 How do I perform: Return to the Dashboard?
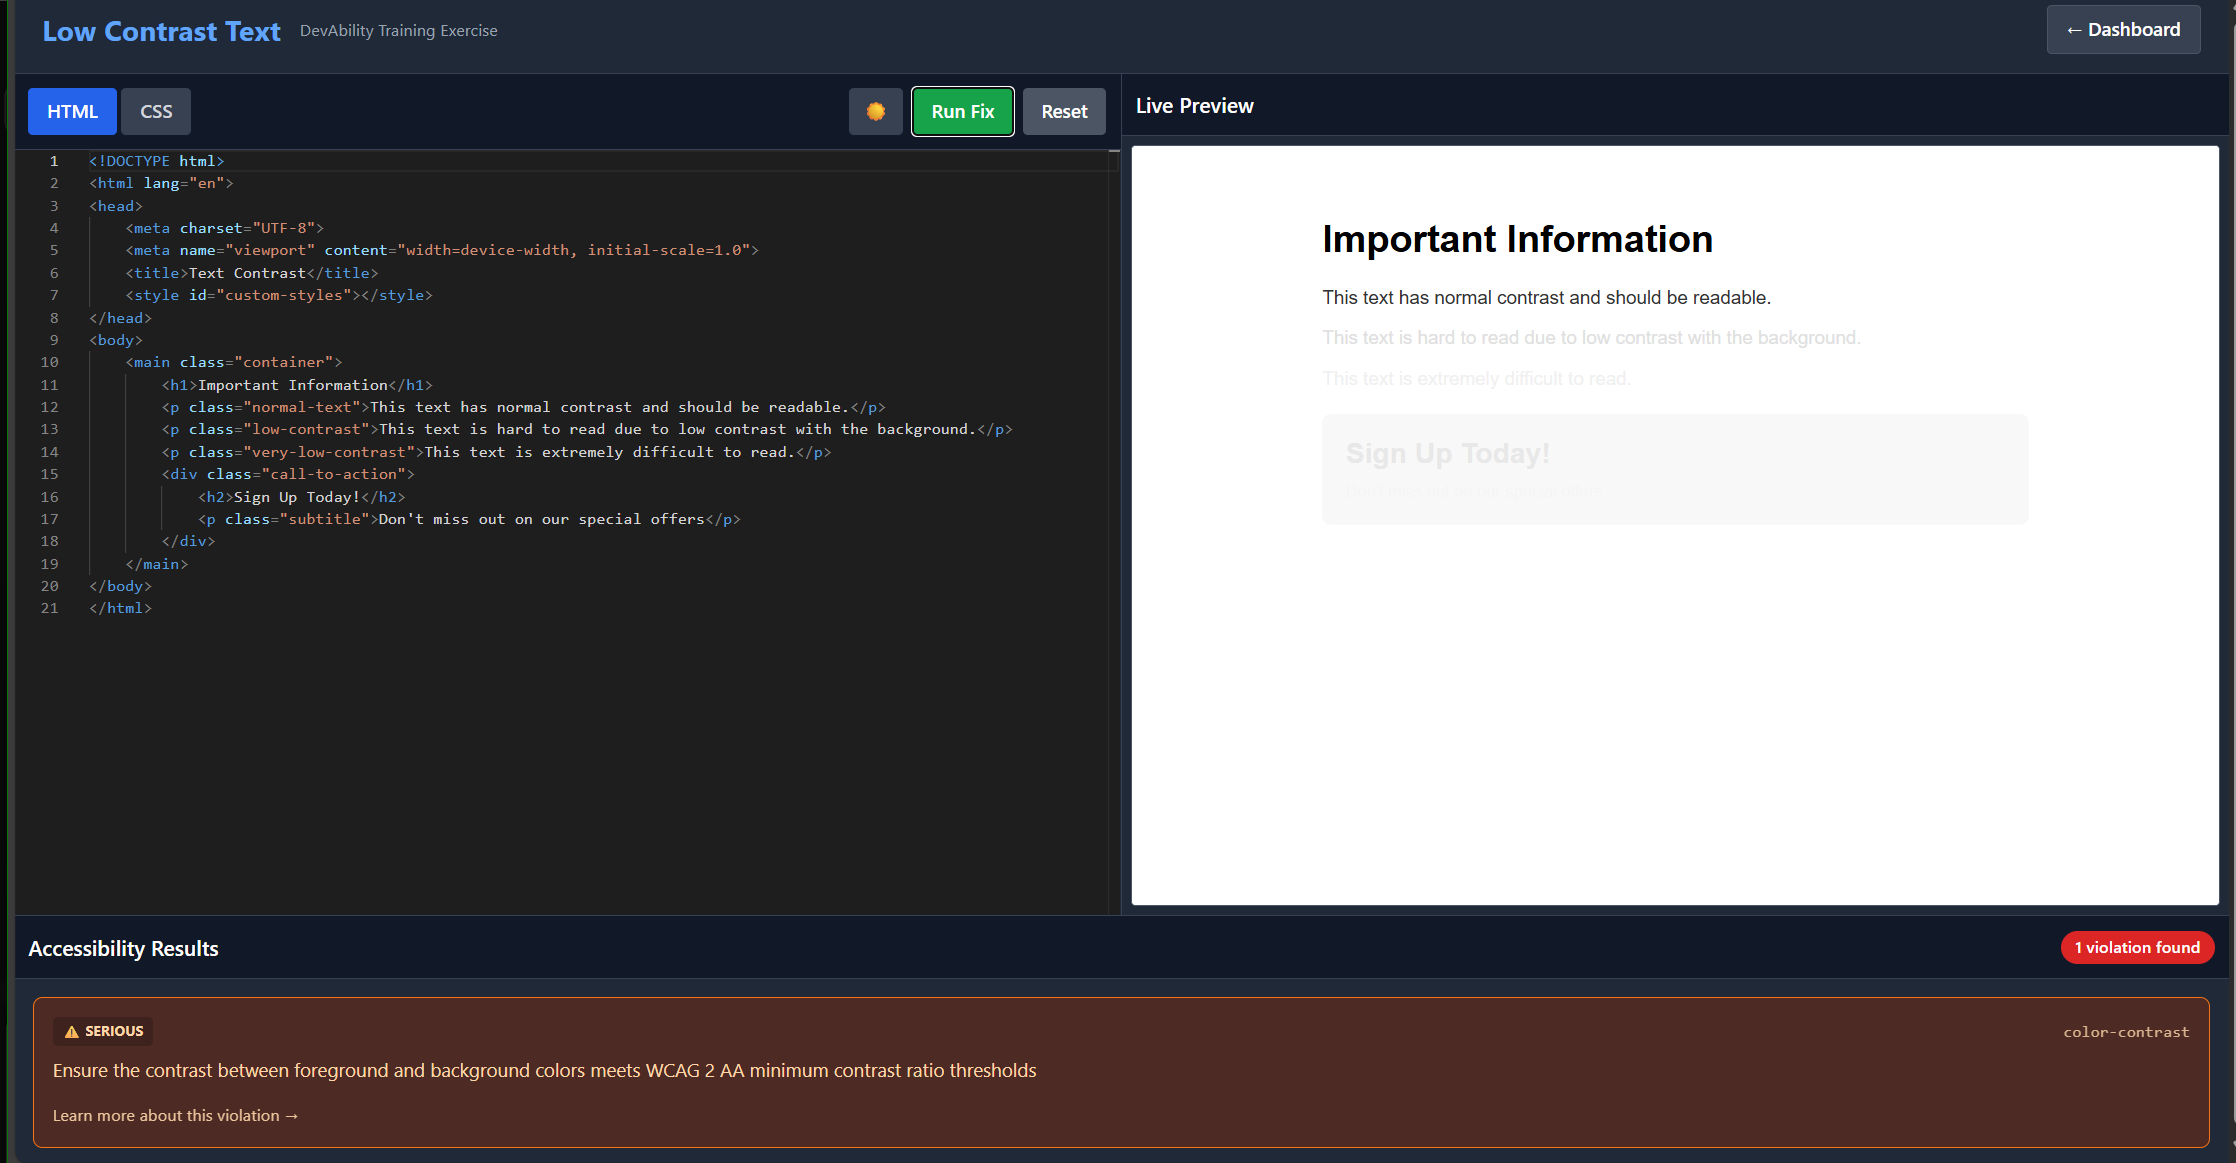point(2123,29)
